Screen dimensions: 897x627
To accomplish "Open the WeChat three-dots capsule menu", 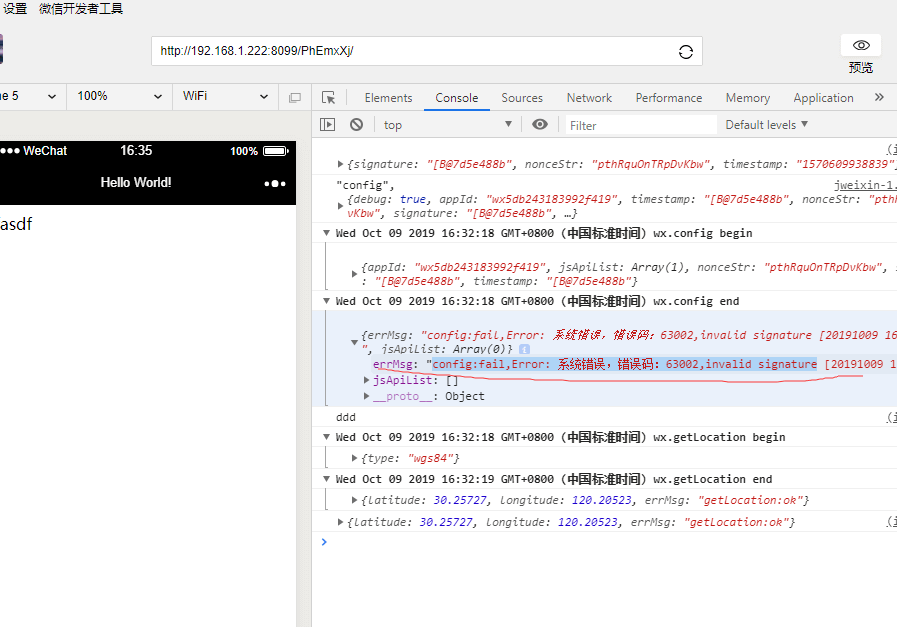I will [274, 183].
